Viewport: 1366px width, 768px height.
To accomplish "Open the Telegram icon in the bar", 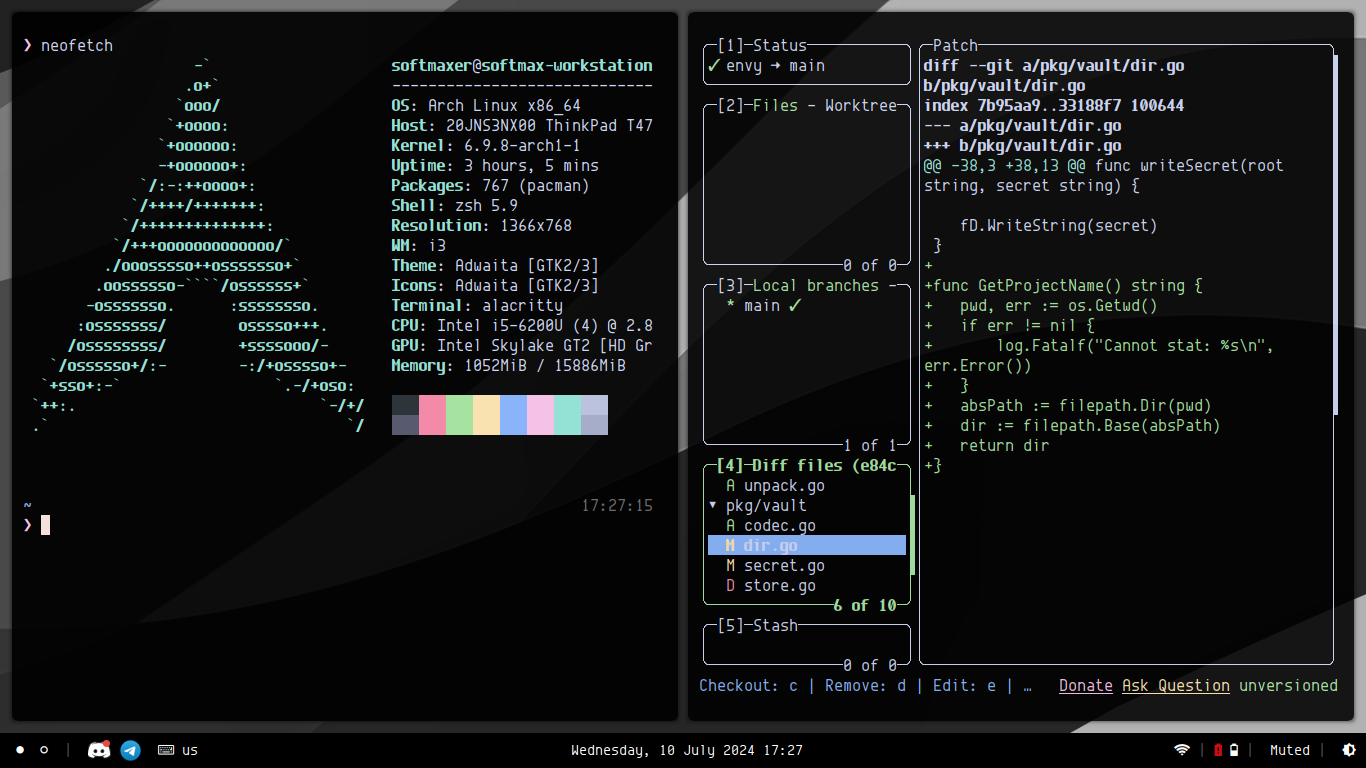I will (x=131, y=750).
